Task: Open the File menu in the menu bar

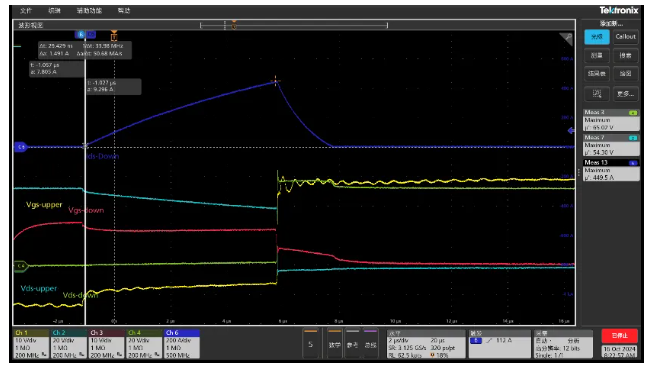Action: pyautogui.click(x=26, y=11)
